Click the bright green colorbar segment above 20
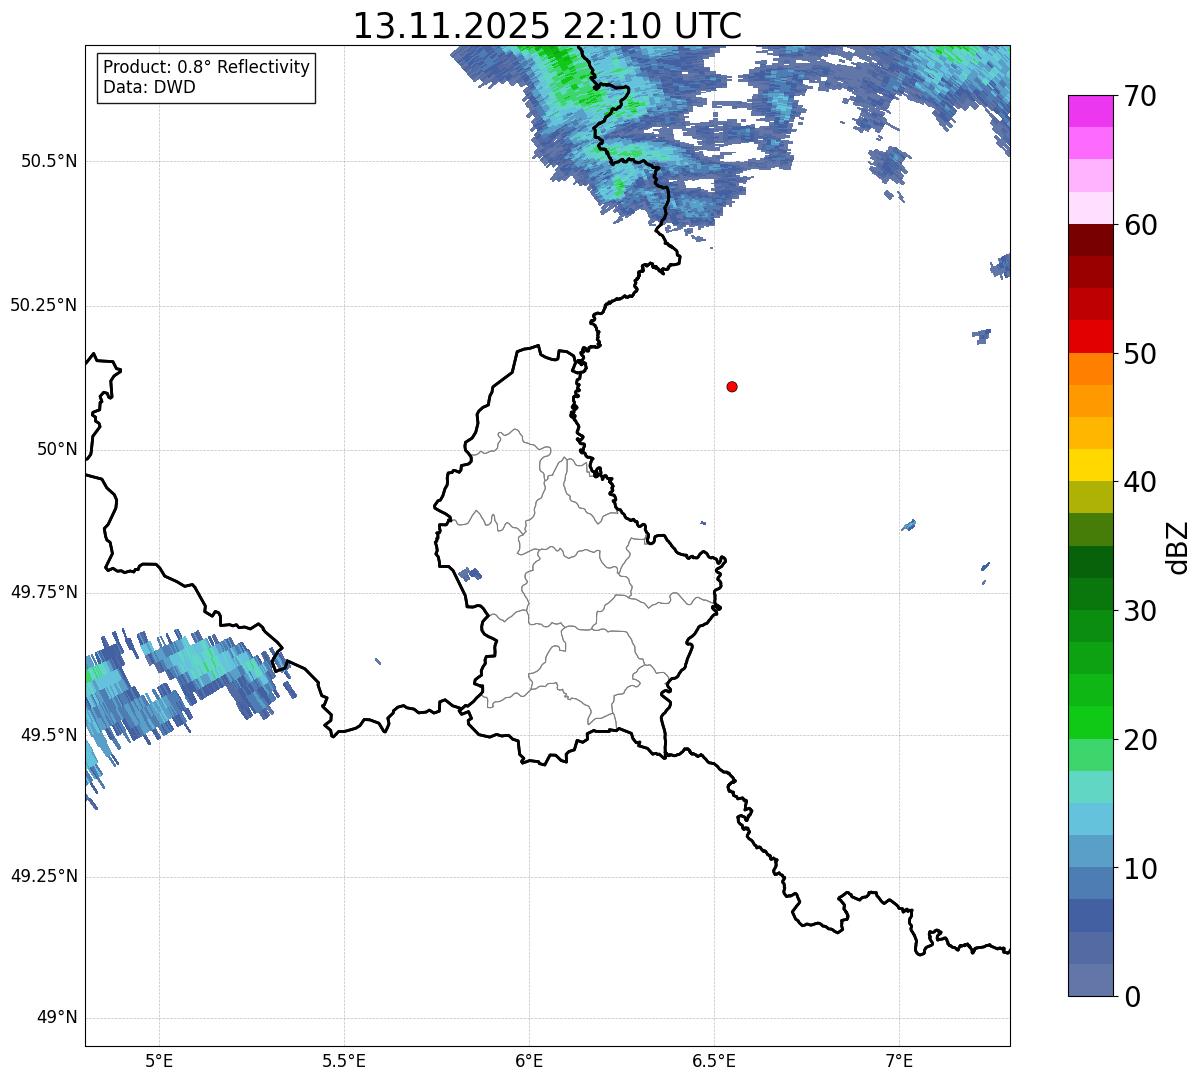This screenshot has width=1202, height=1081. tap(1090, 723)
